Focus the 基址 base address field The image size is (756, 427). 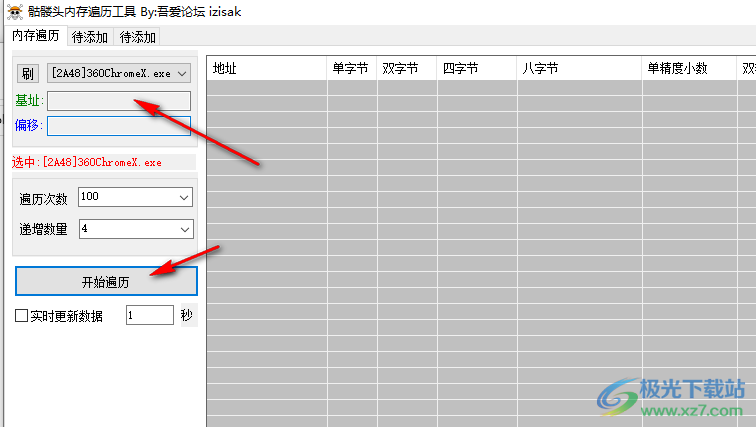pos(119,101)
